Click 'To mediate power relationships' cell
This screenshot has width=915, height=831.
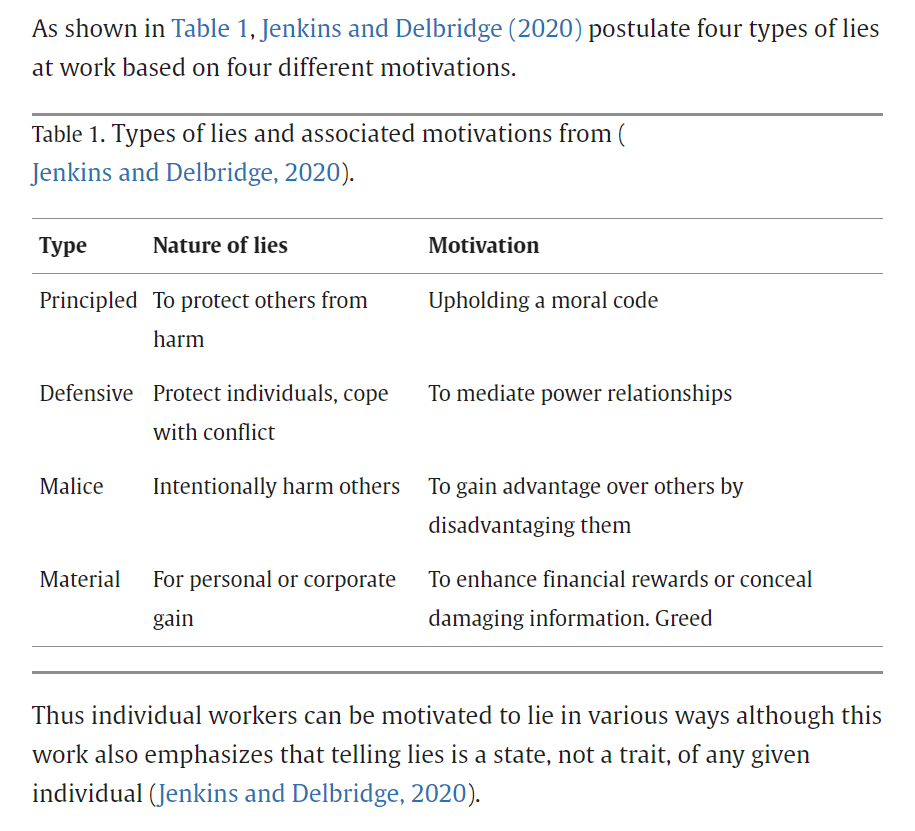point(580,393)
